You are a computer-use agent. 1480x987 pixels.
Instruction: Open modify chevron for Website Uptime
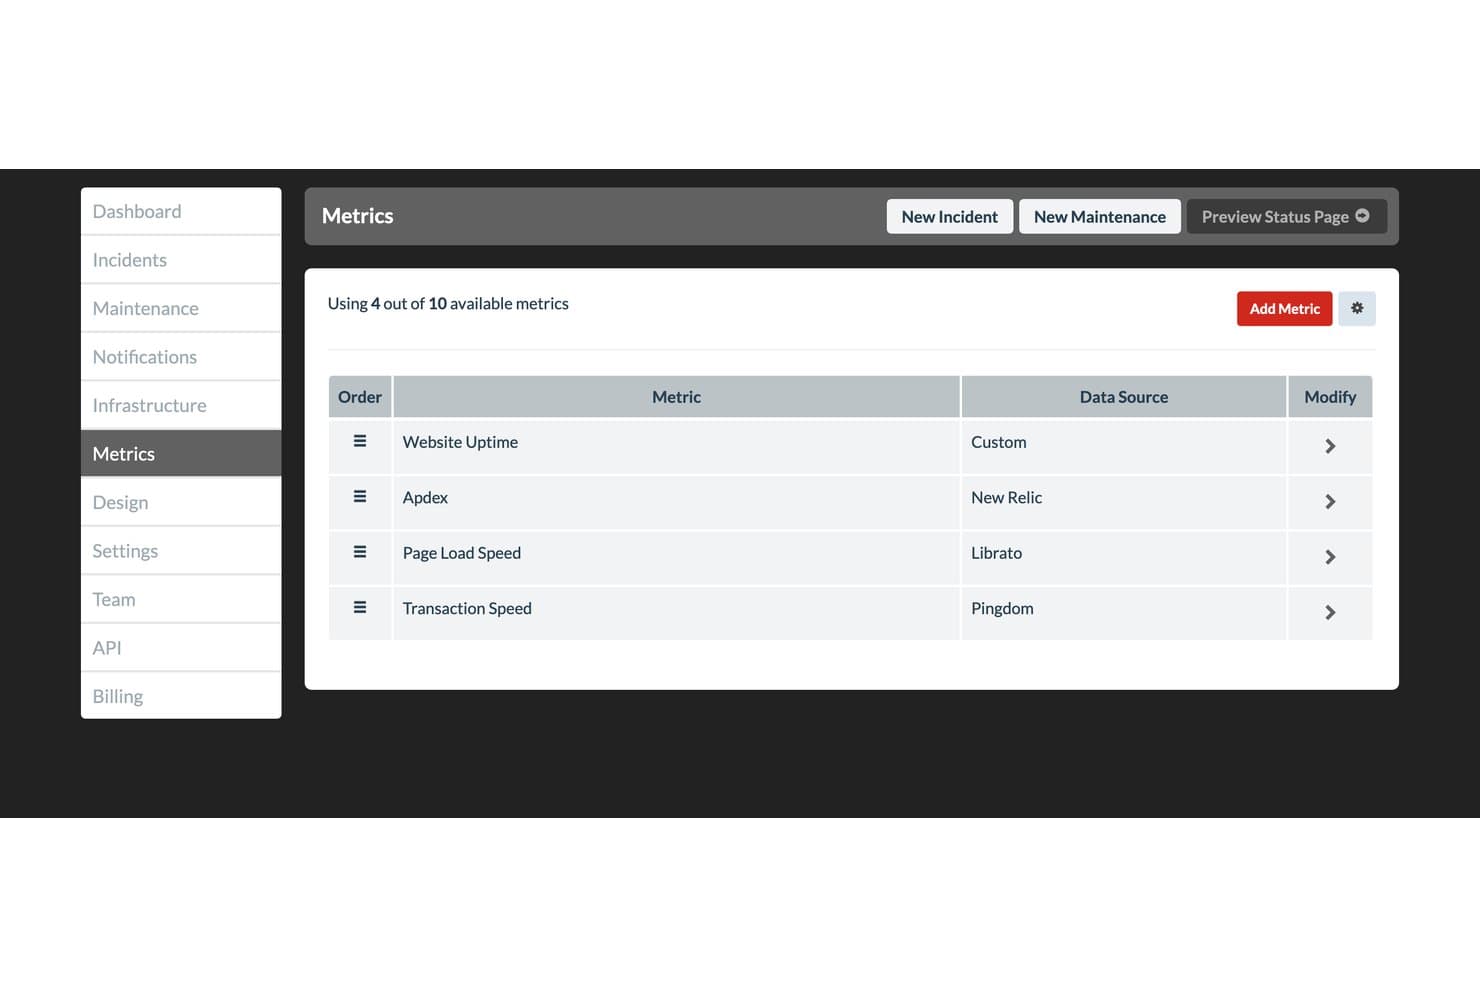click(1330, 446)
